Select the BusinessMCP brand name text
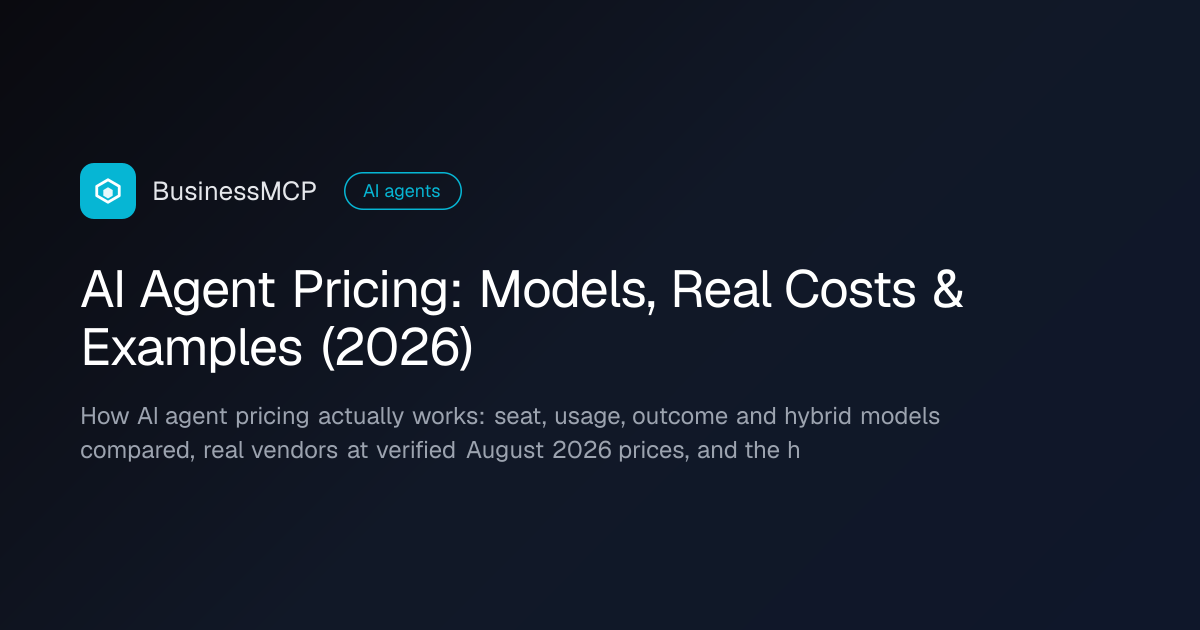Screen dimensions: 1200x630 234,191
